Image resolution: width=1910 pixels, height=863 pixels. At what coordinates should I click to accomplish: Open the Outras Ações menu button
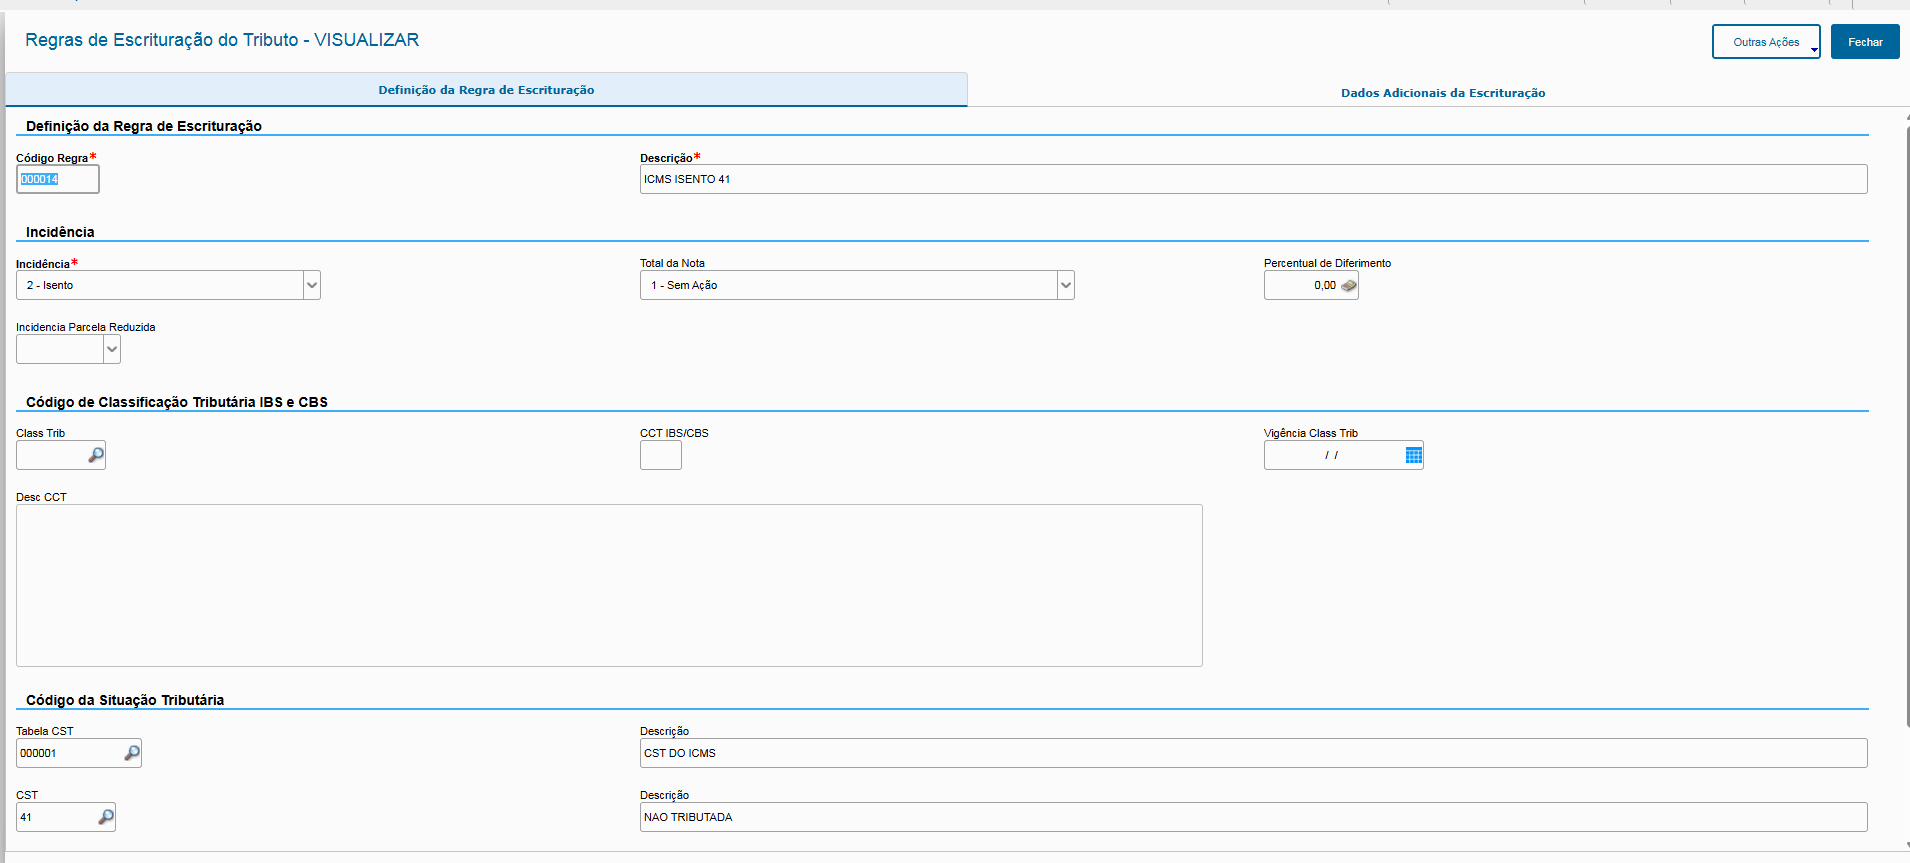pyautogui.click(x=1766, y=42)
